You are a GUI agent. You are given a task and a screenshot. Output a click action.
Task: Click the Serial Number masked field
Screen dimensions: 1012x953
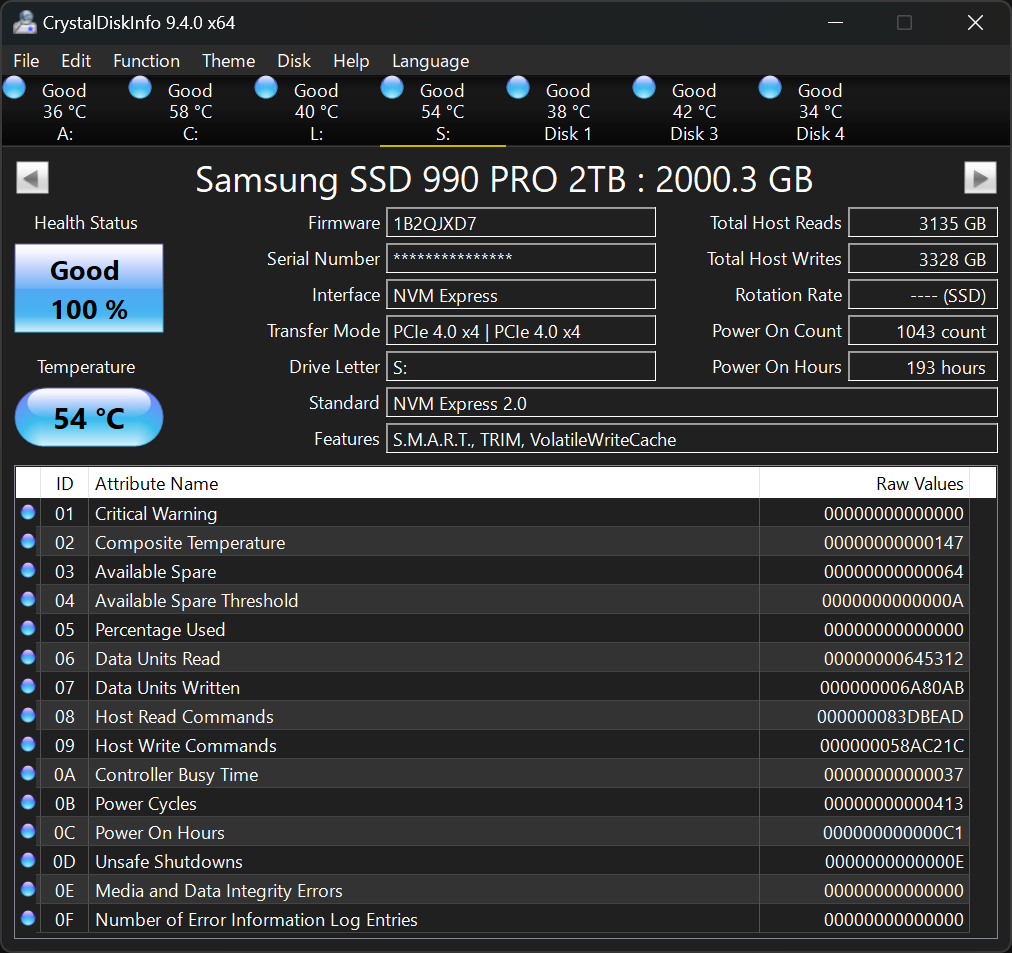(520, 258)
